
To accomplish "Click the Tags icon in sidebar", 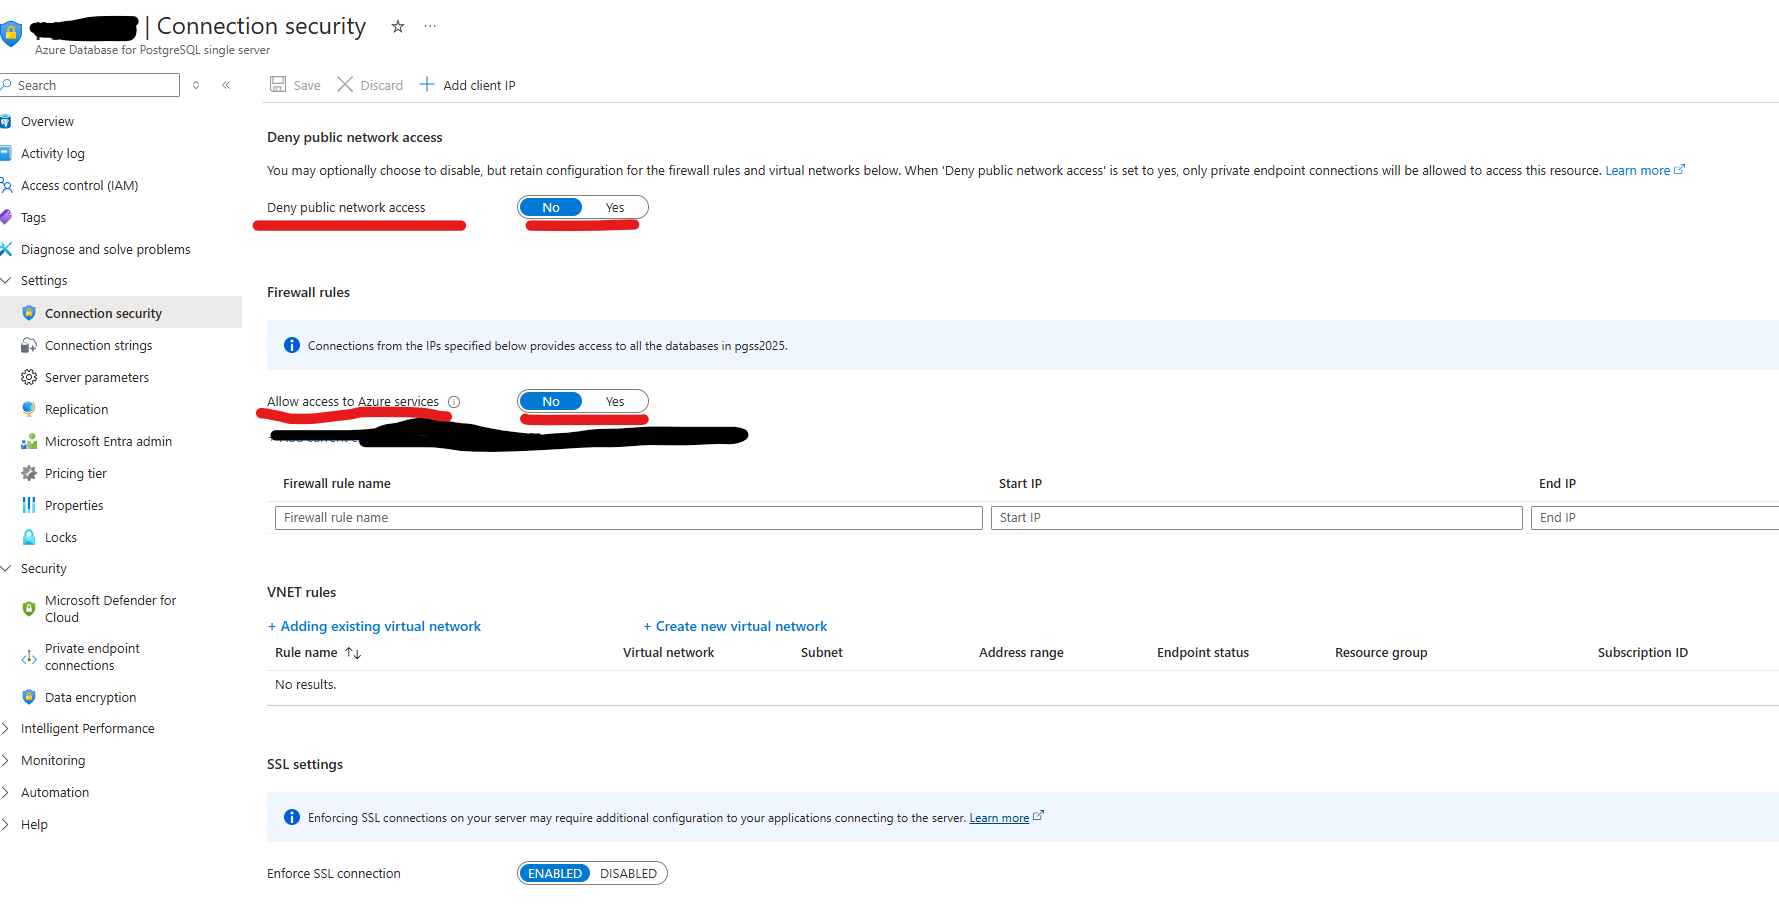I will (x=6, y=217).
